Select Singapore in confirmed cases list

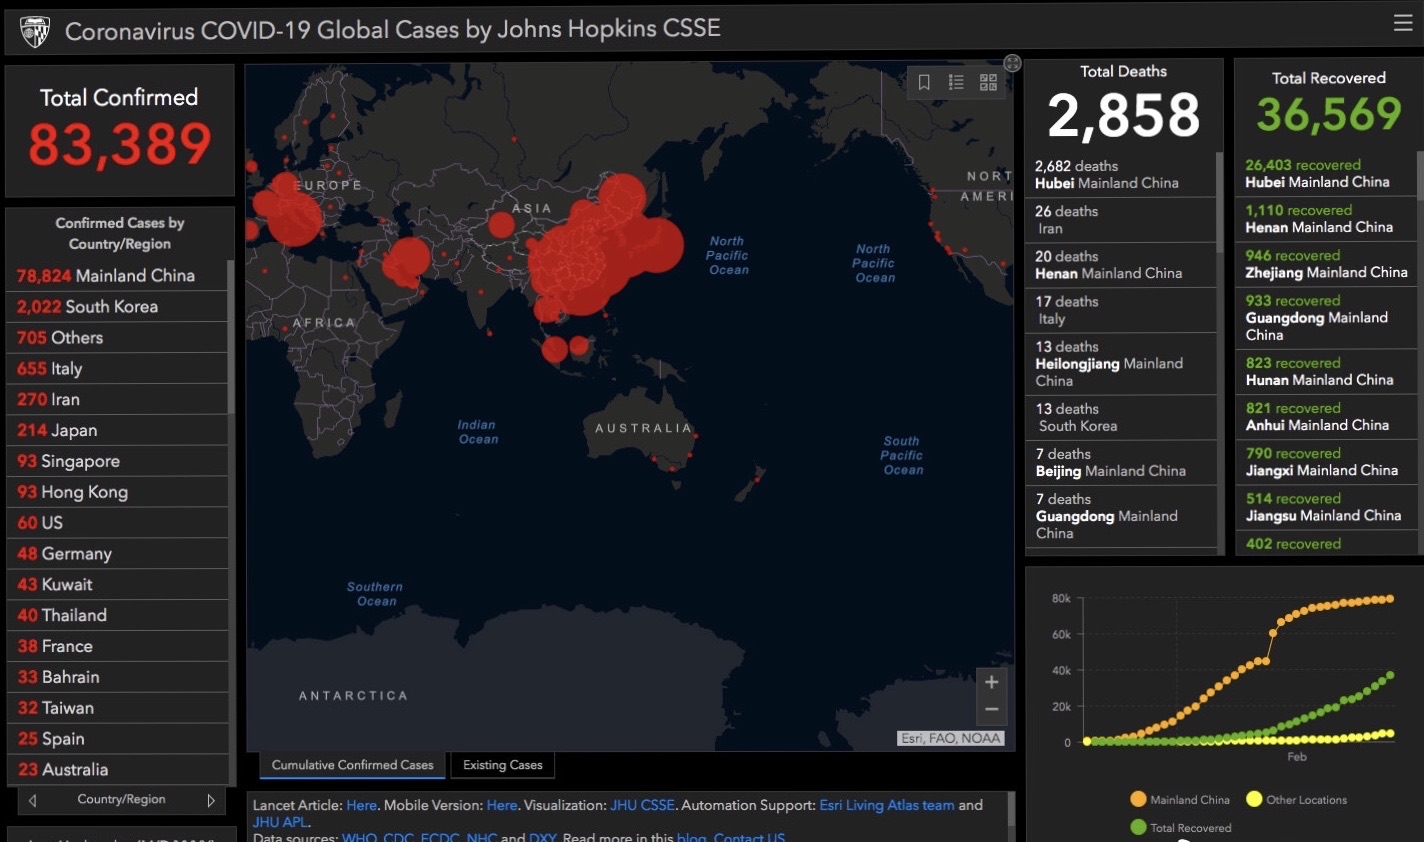[x=117, y=461]
